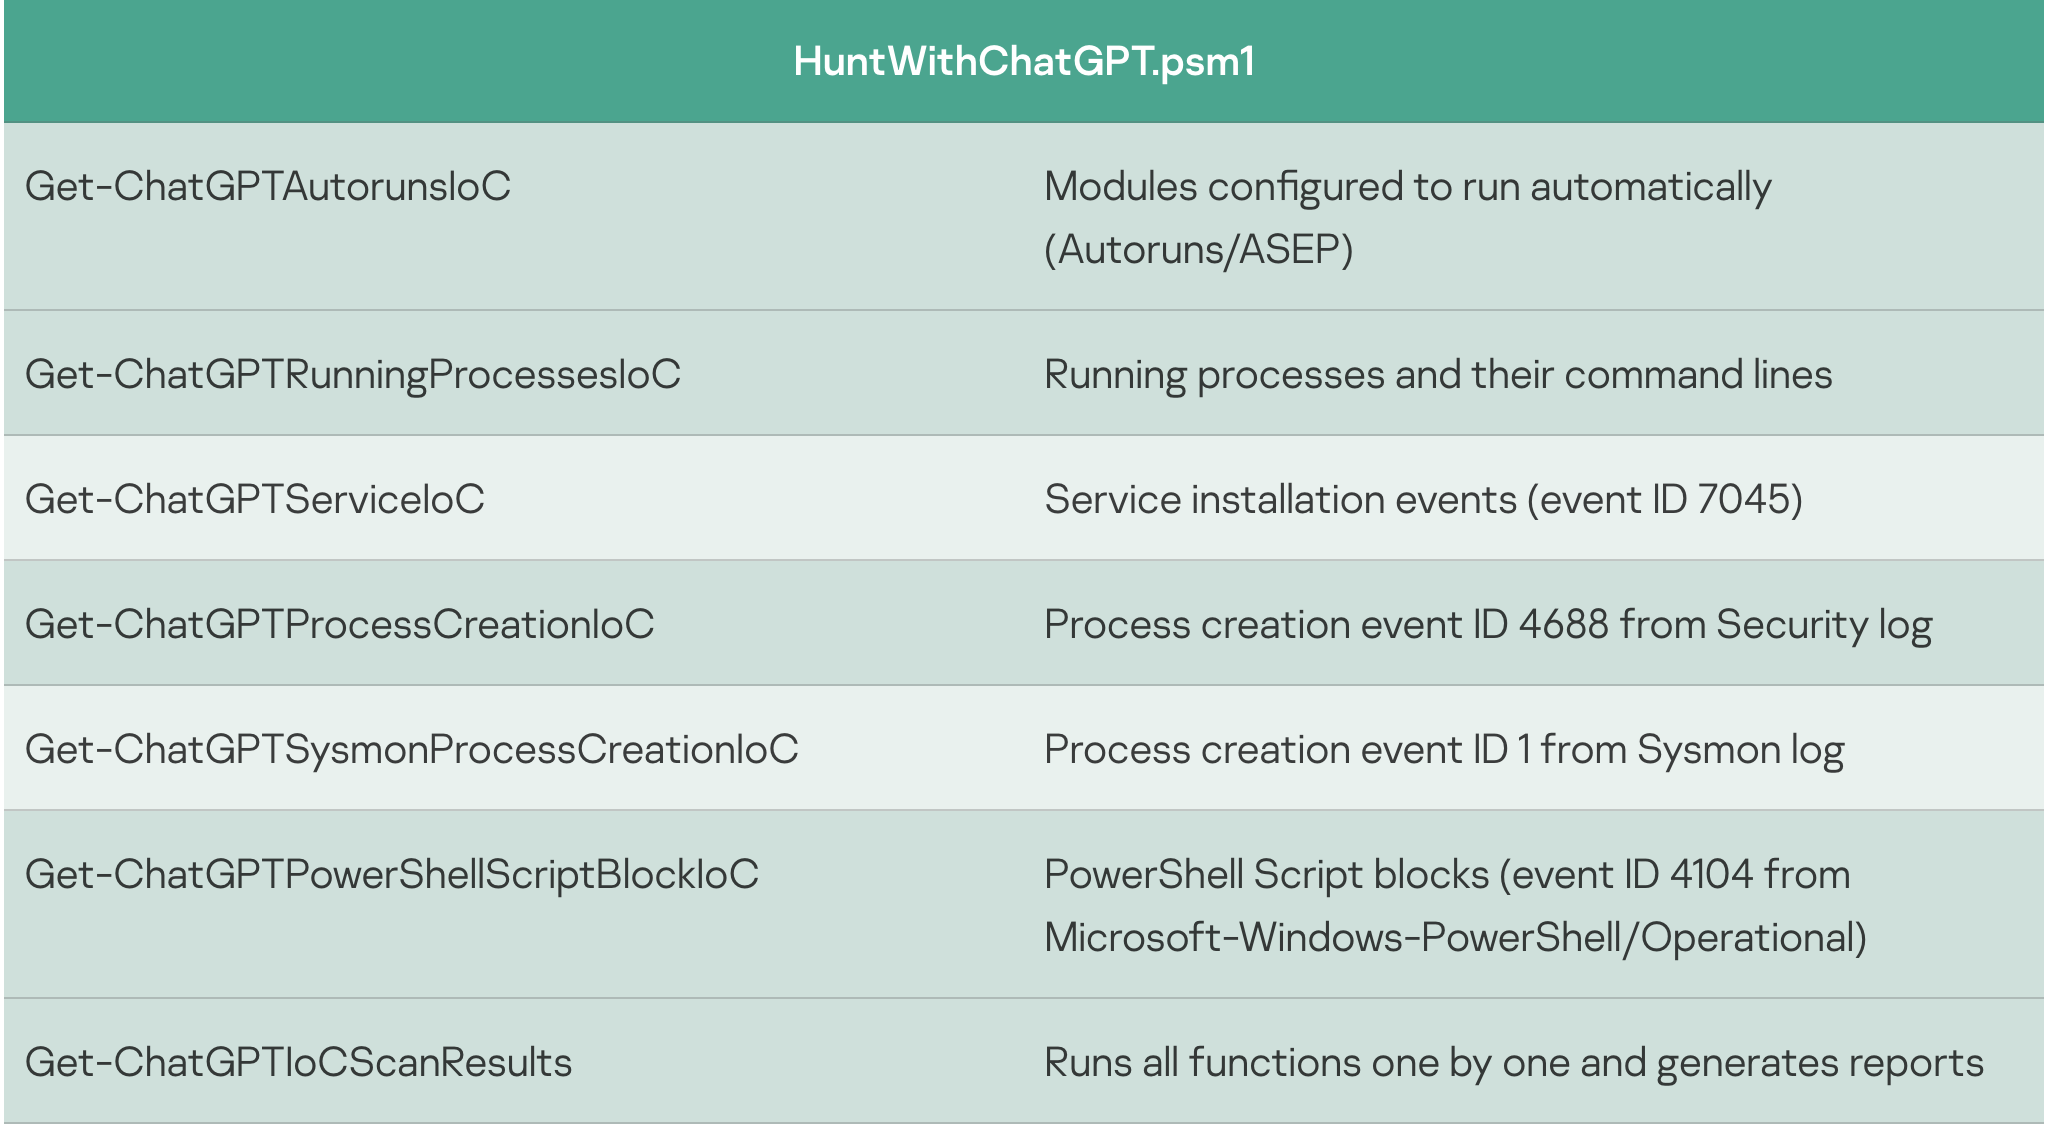
Task: Click the event ID 4688 Security log description
Action: click(1488, 625)
